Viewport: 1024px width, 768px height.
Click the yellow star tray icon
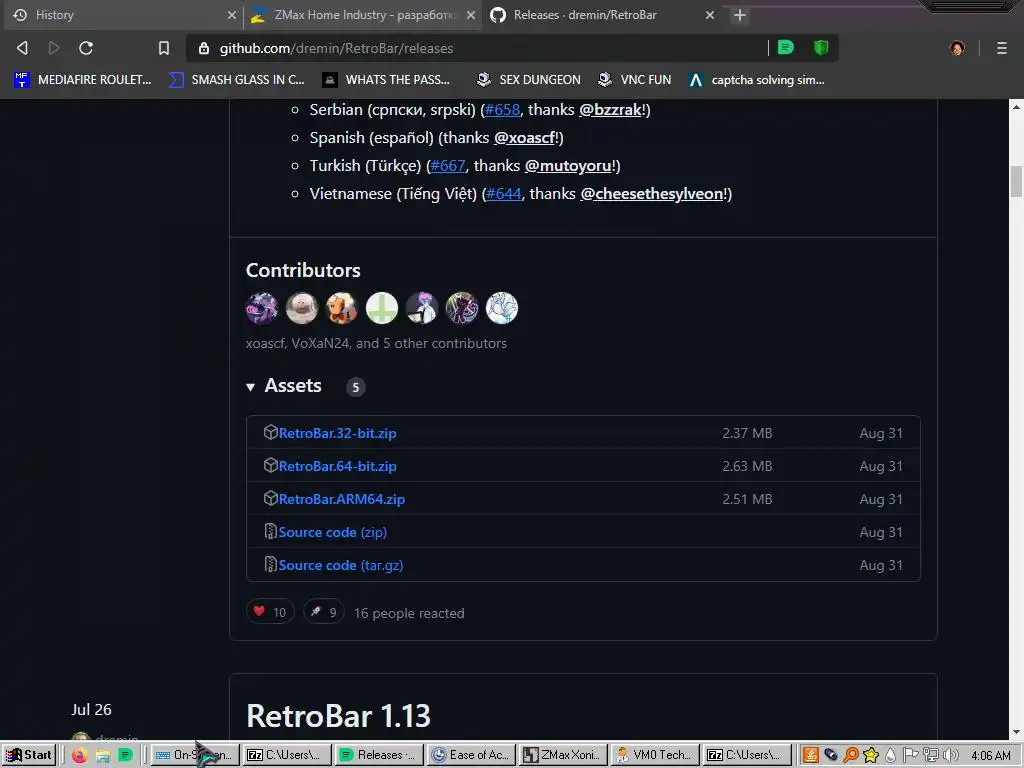pos(871,755)
